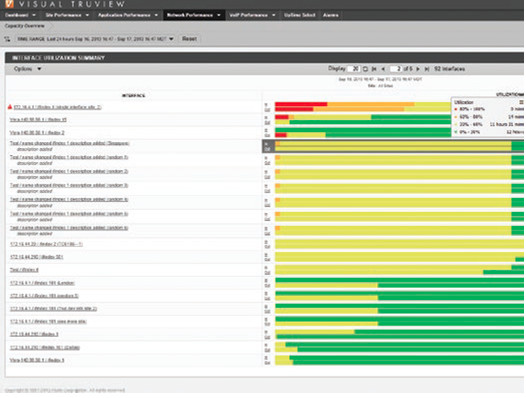
Task: Click the Utilization legend popup handle icon
Action: [x=521, y=102]
